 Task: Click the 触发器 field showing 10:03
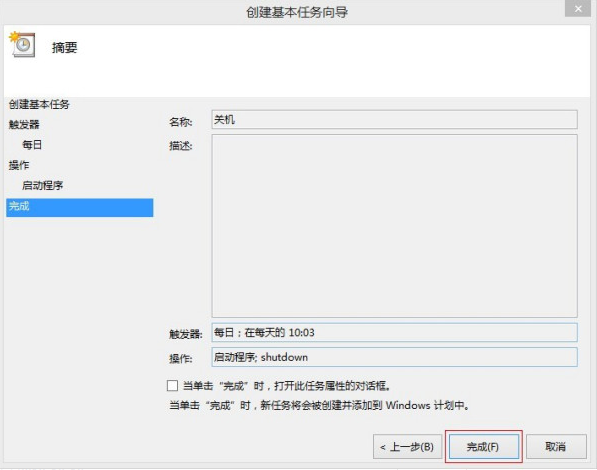[394, 333]
